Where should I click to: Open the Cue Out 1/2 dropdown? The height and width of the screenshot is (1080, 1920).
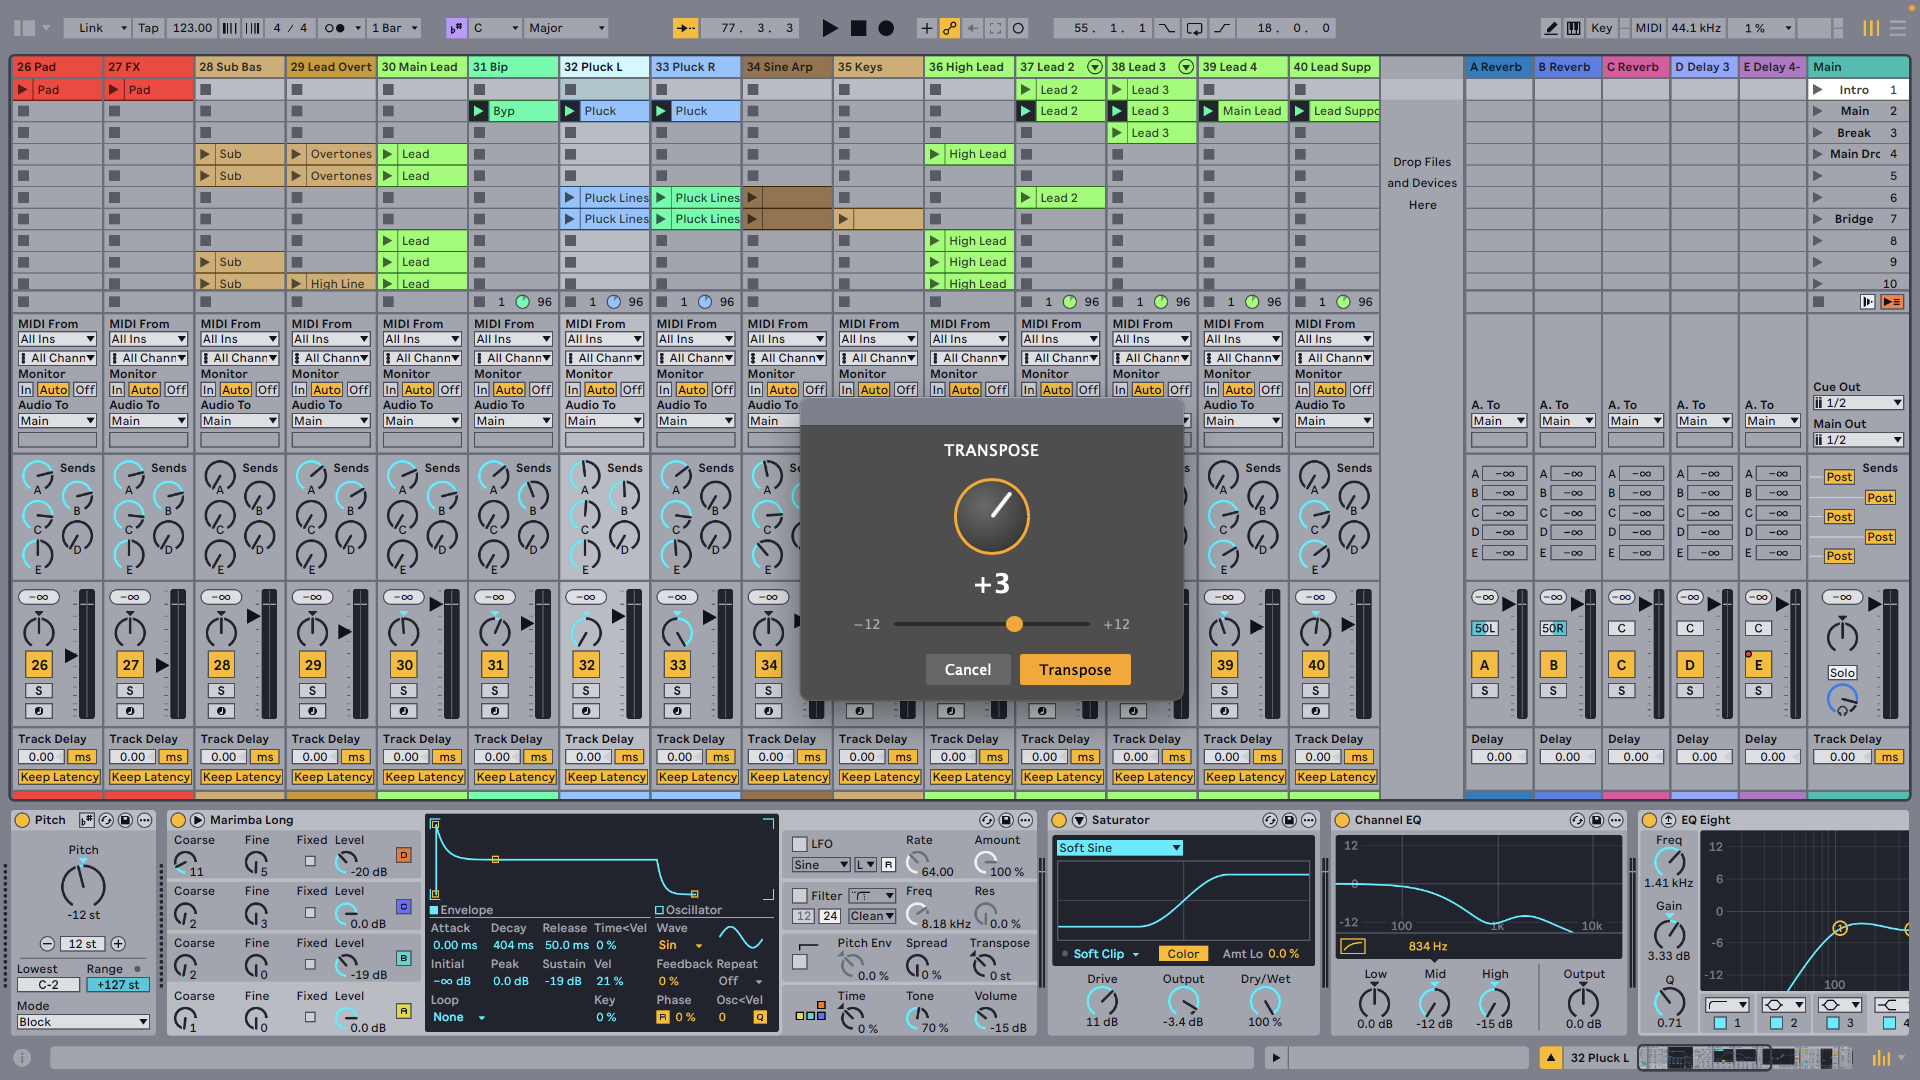1858,403
